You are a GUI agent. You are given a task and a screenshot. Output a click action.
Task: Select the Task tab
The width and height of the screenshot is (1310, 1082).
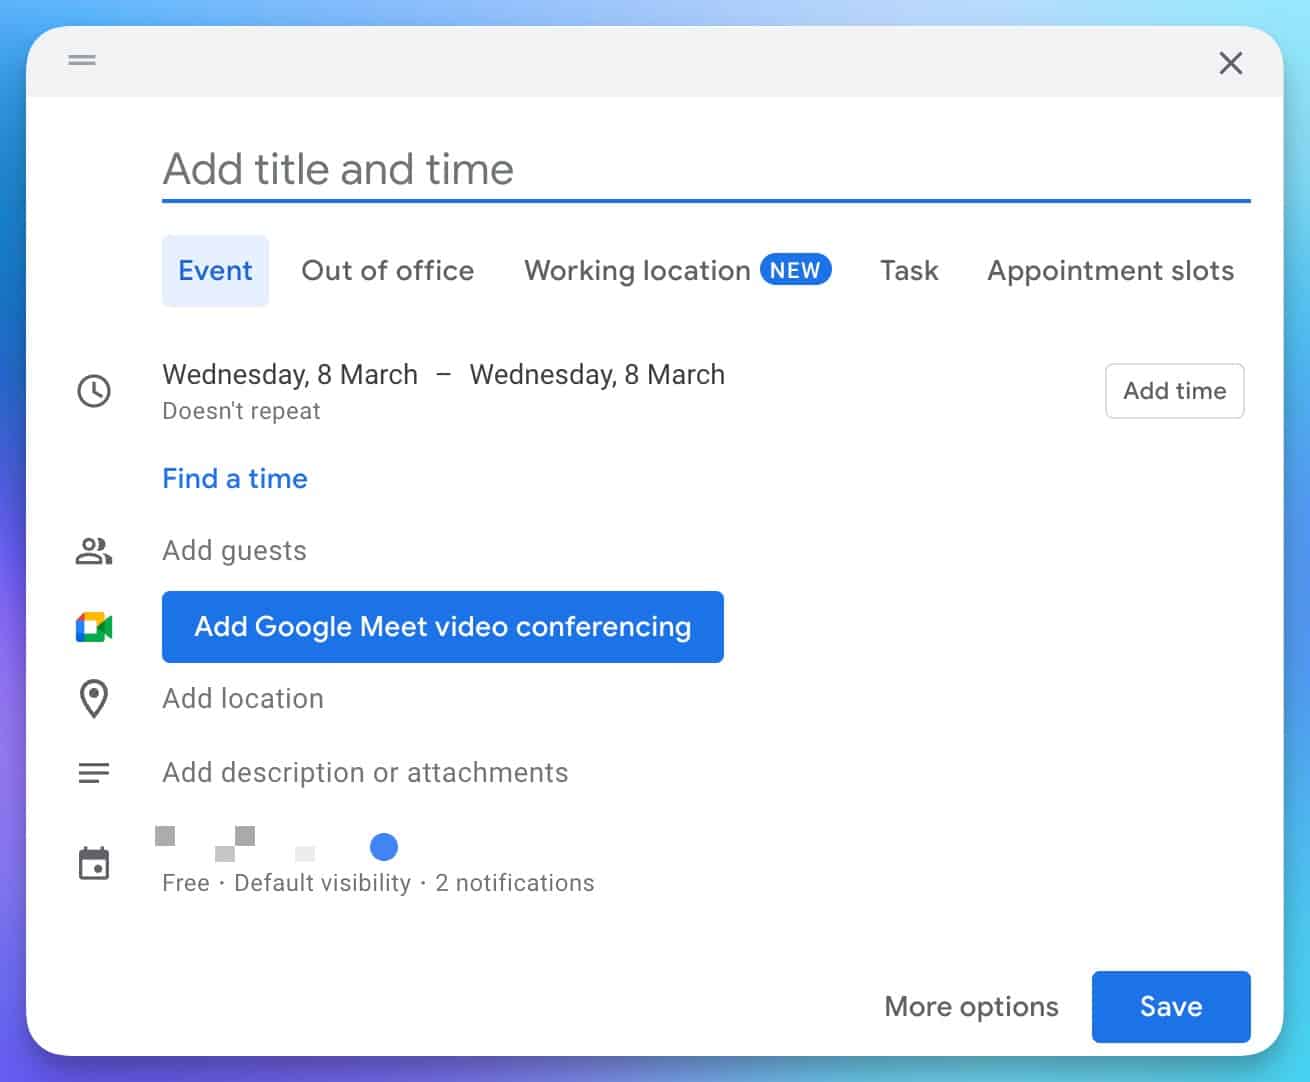[x=908, y=270]
